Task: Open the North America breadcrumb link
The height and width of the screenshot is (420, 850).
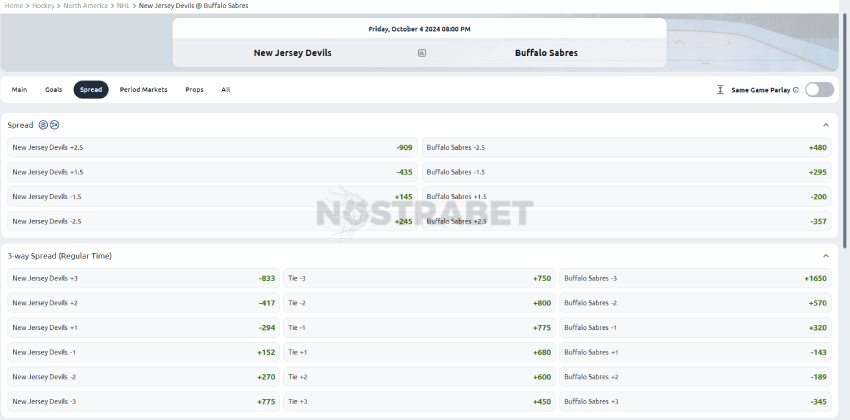Action: 86,5
